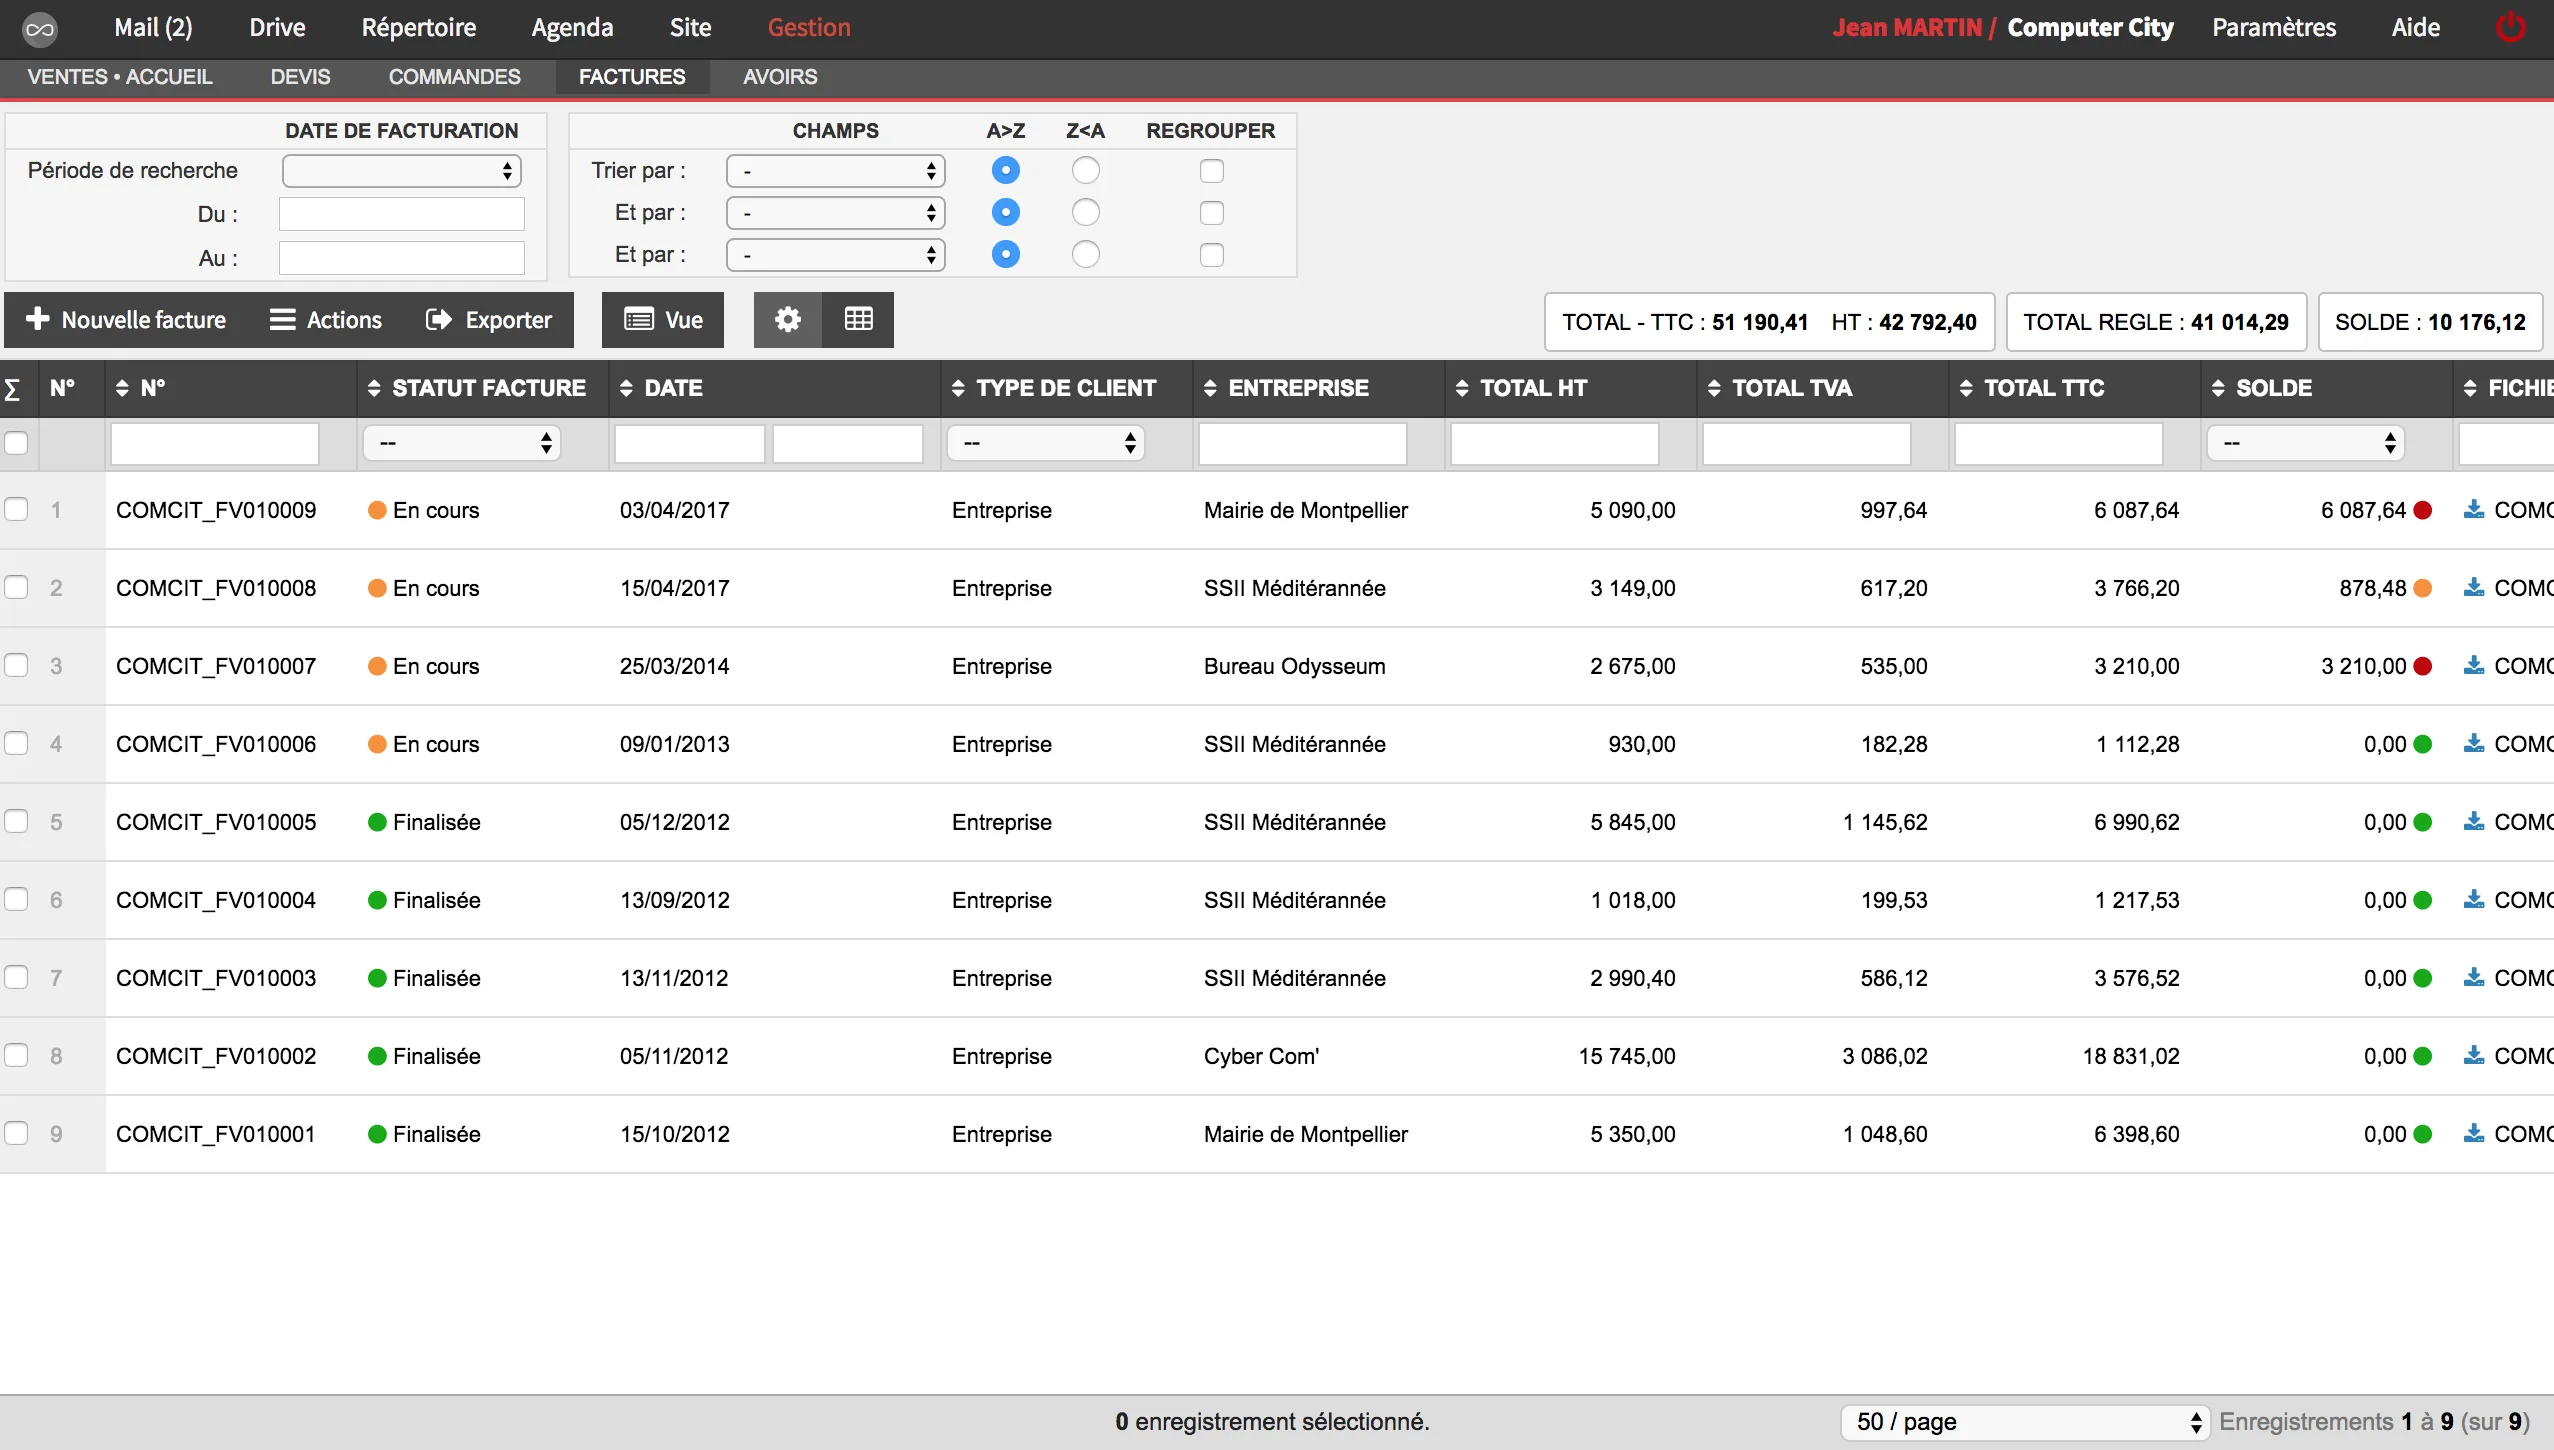This screenshot has width=2554, height=1450.
Task: Open Agenda menu
Action: pyautogui.click(x=572, y=28)
